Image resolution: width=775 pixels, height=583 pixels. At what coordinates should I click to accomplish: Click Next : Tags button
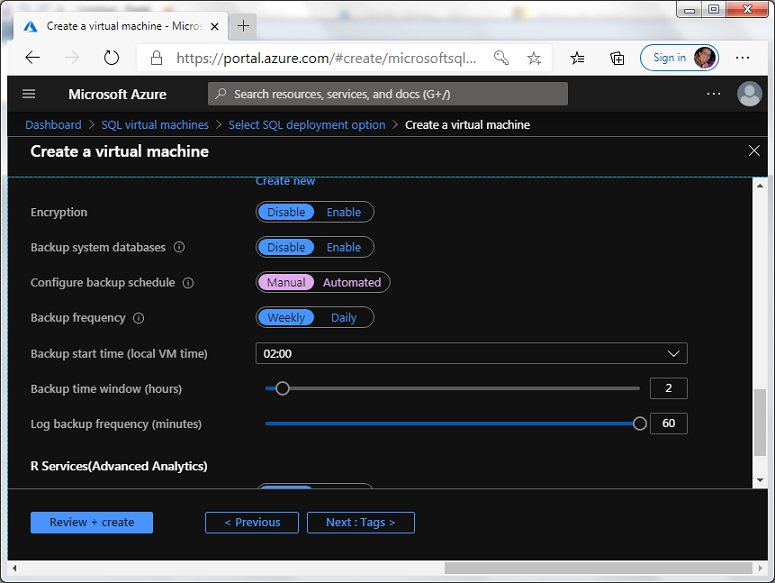point(361,522)
